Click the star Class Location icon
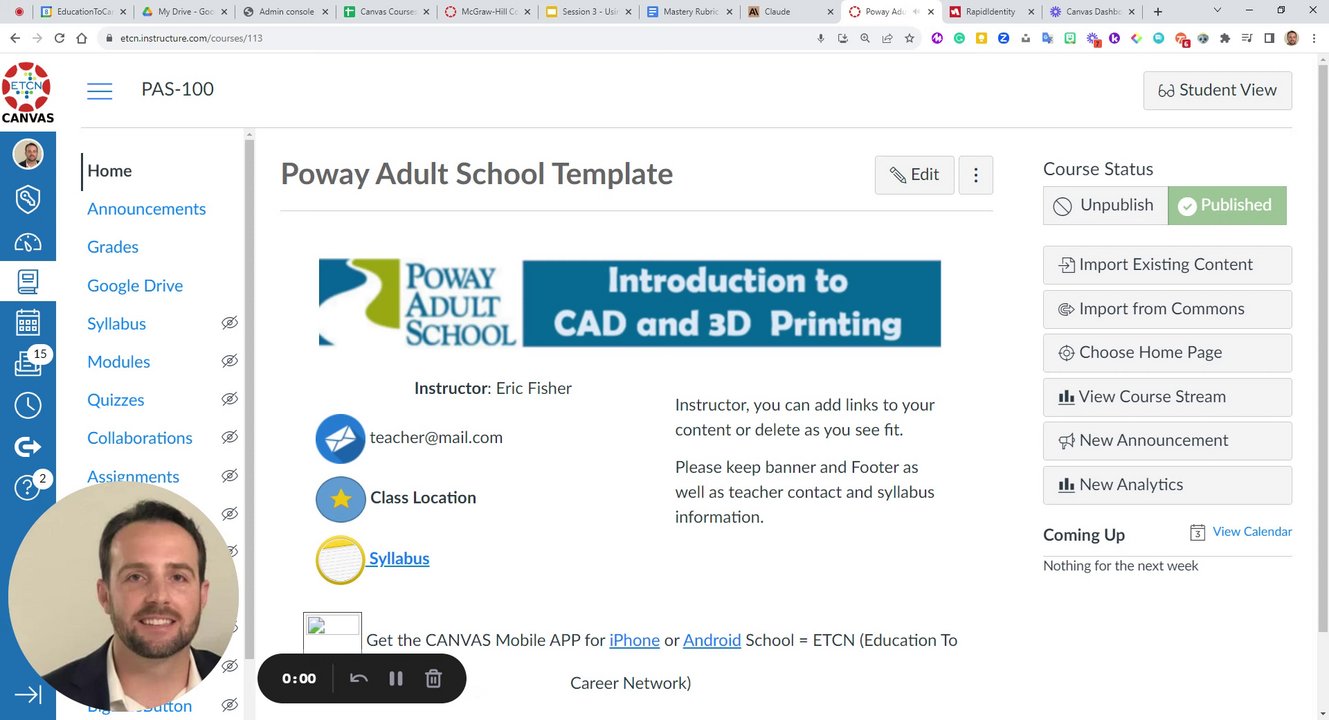The width and height of the screenshot is (1329, 720). point(340,499)
